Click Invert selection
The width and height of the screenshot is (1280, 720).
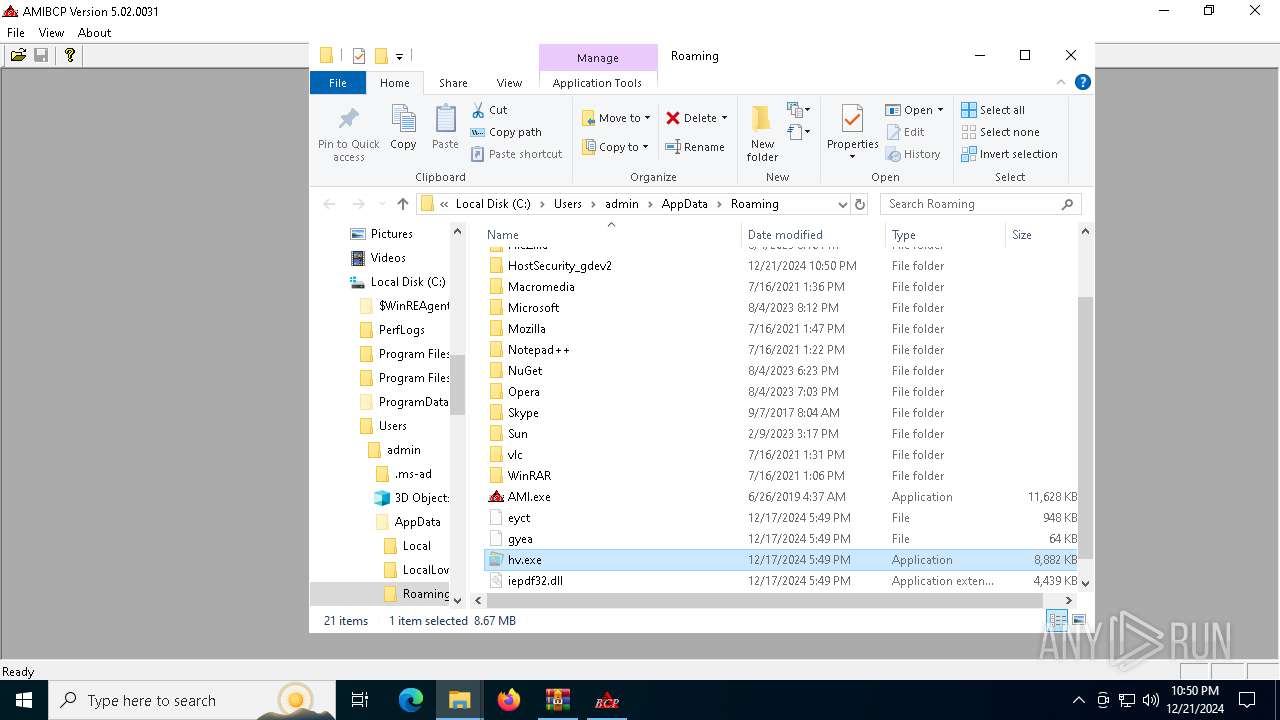(x=1009, y=154)
